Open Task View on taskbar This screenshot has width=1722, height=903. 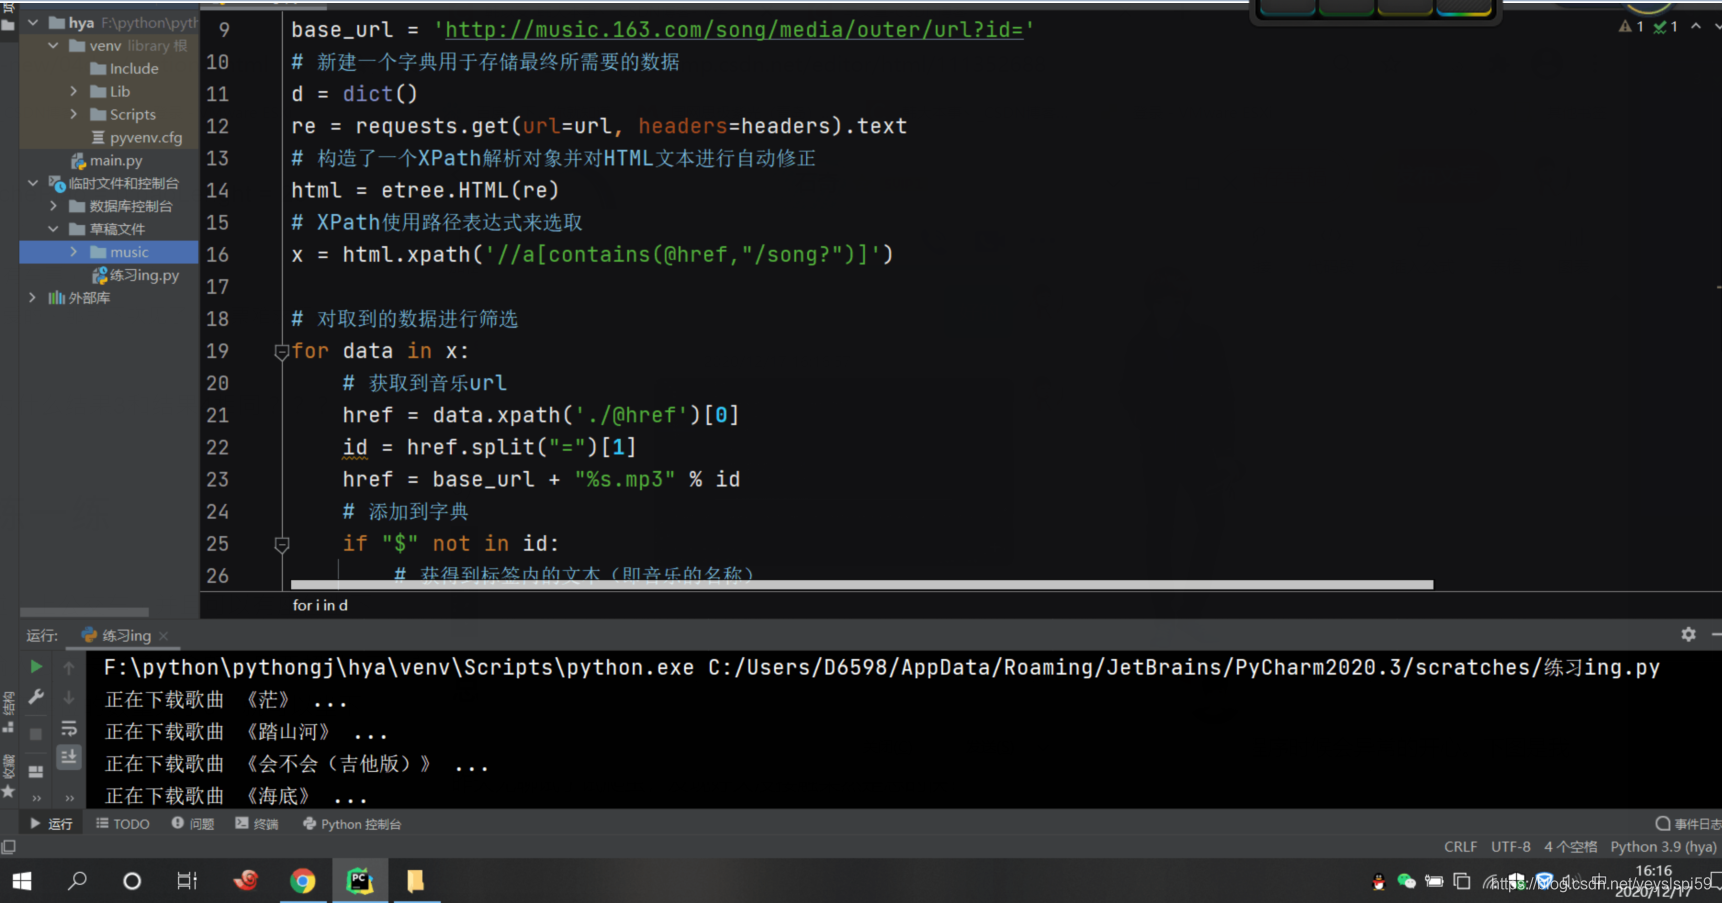[187, 881]
